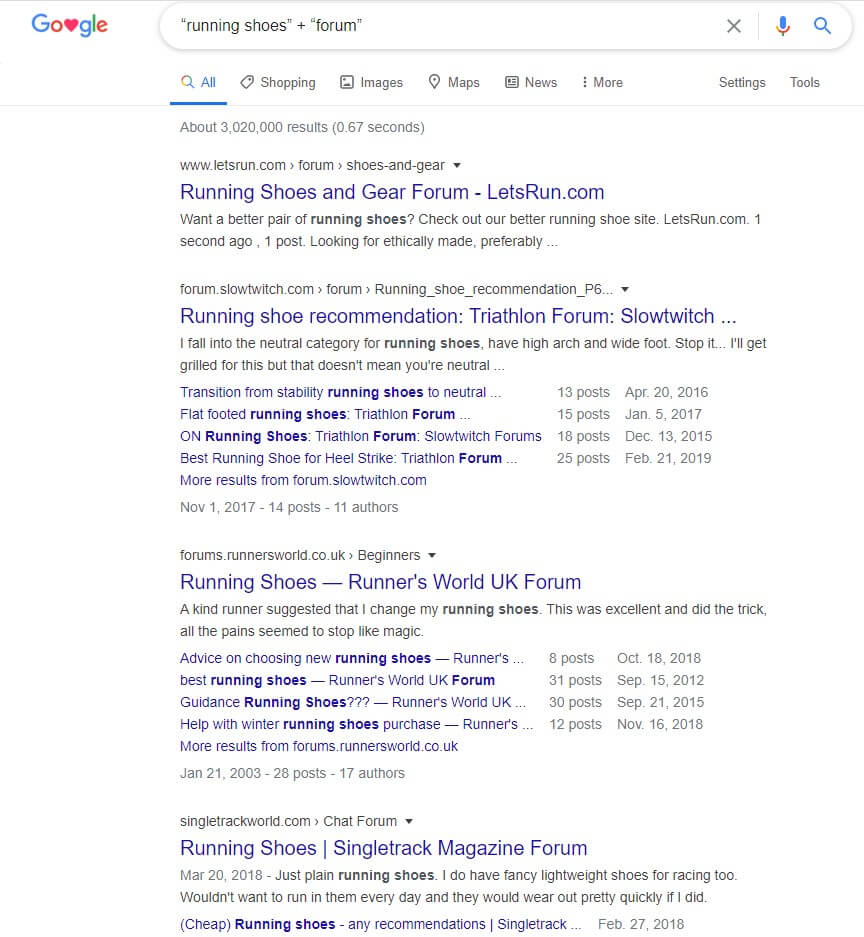Screen dimensions: 864x937
Task: Click More results from forums.runnersworld.co.uk
Action: (319, 746)
